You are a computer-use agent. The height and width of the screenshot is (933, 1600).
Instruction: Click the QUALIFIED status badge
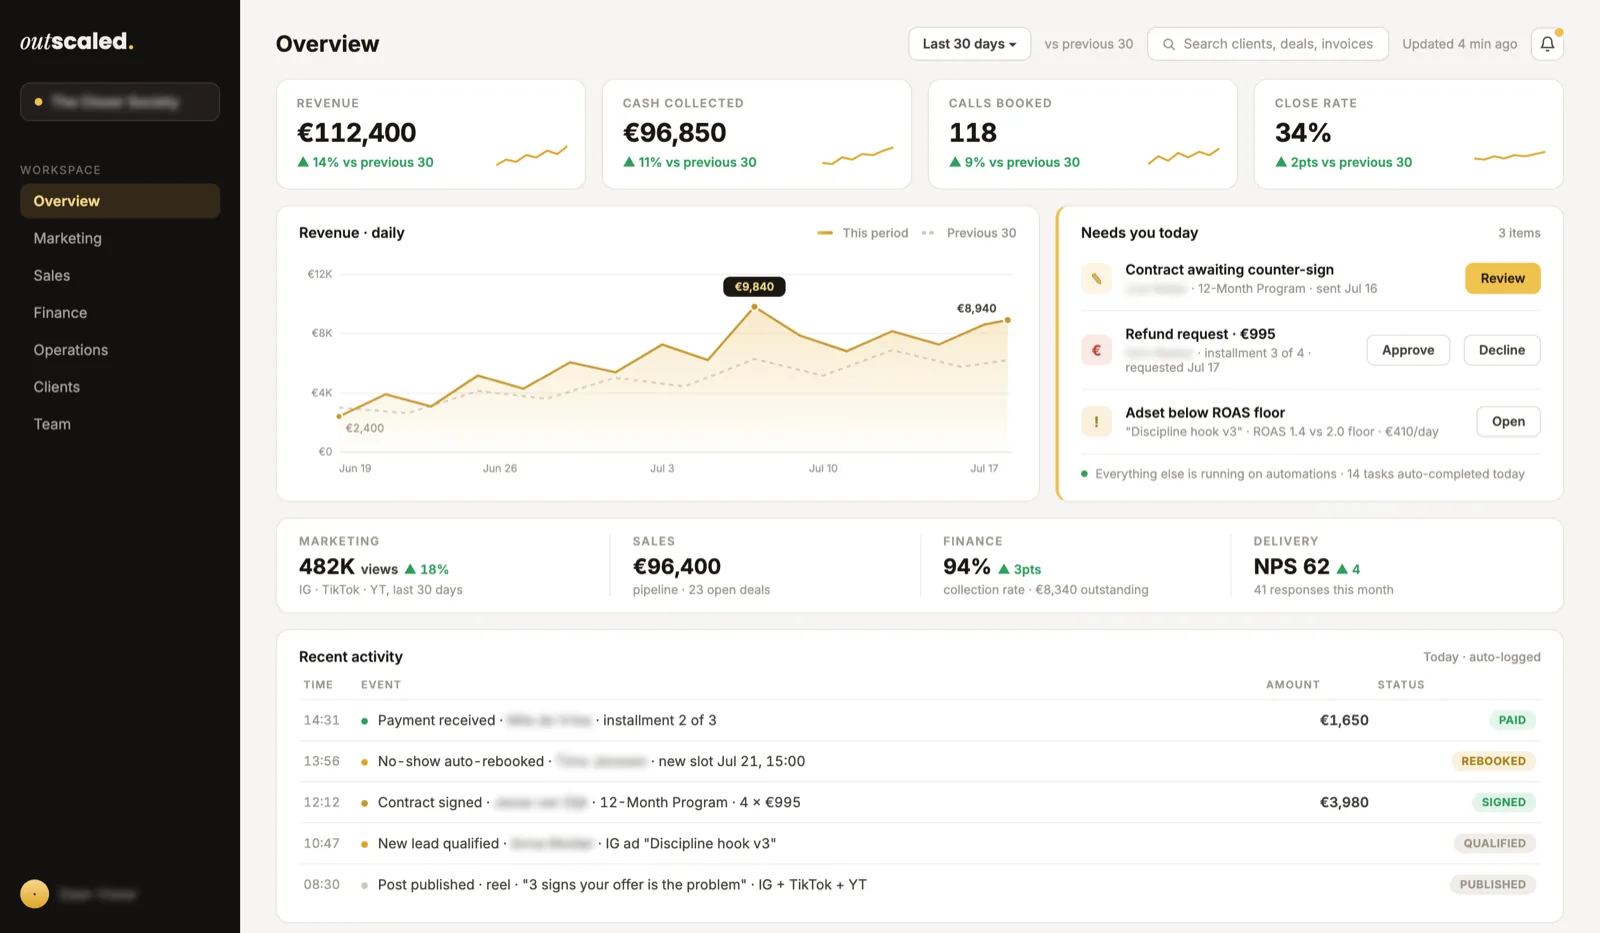click(1494, 843)
